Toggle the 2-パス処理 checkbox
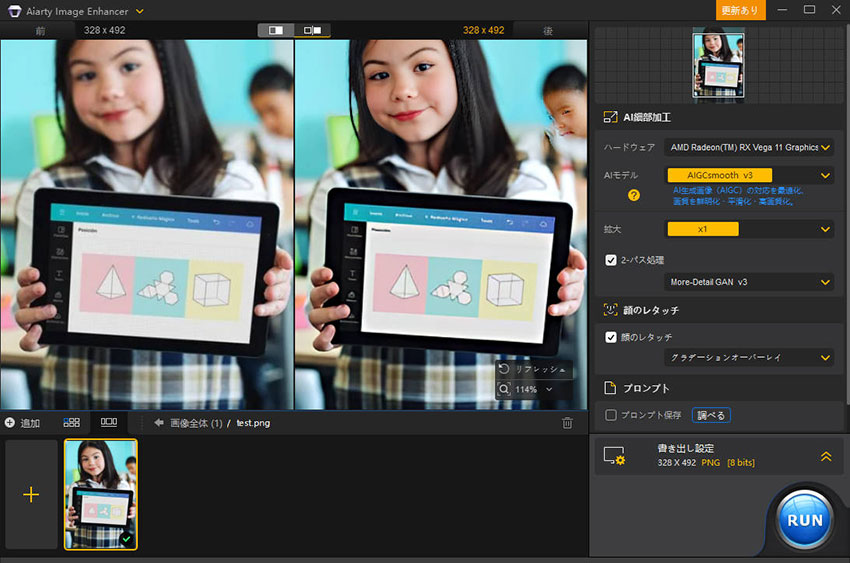Screen dimensions: 850x563 [611, 260]
